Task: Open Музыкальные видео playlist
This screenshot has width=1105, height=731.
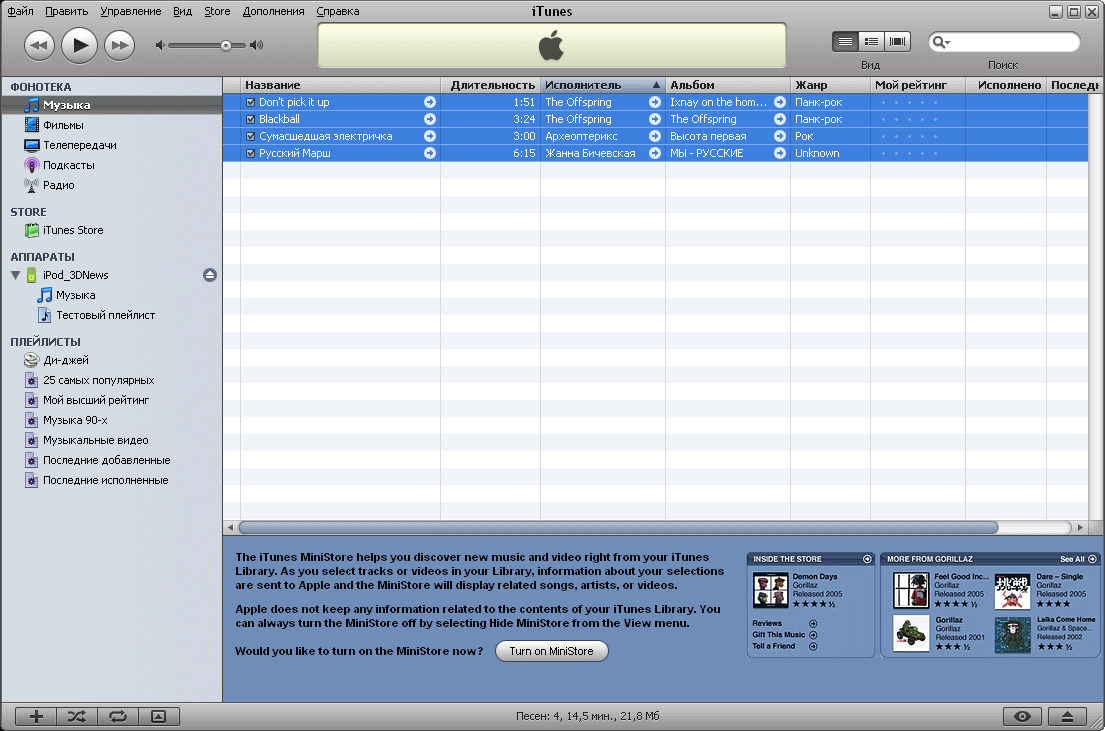Action: tap(112, 441)
